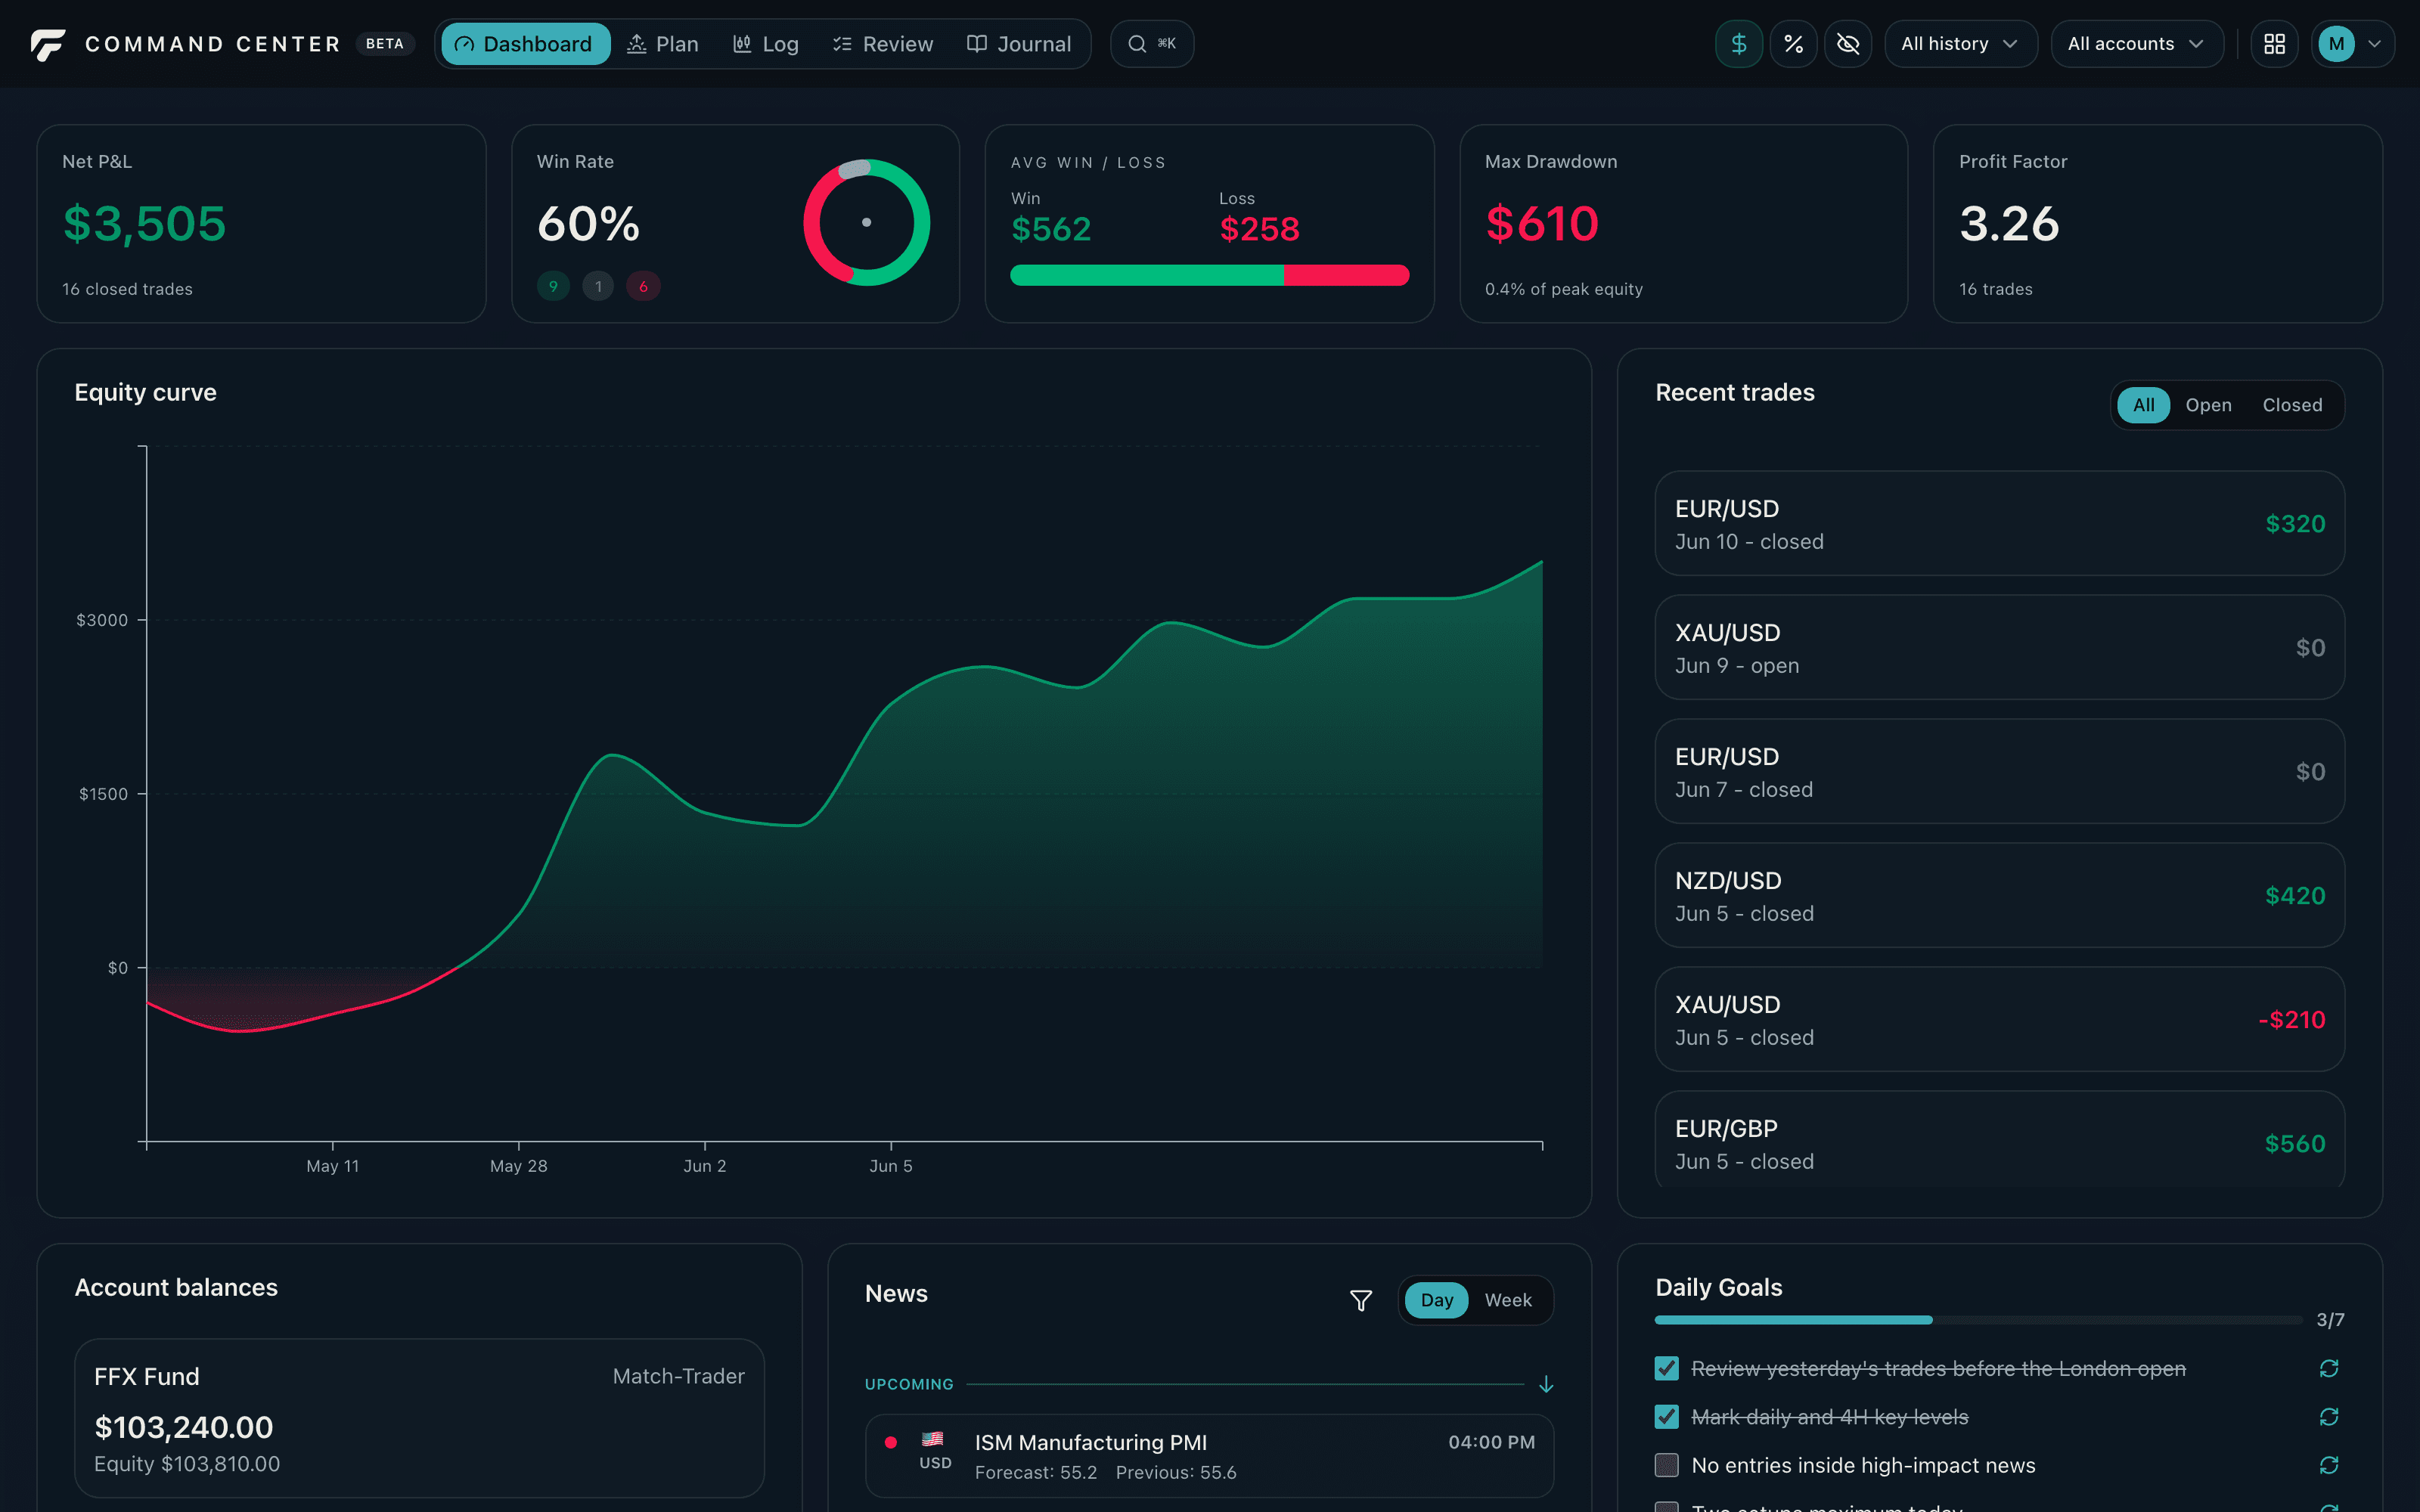Click the green 9 wins badge

[x=553, y=286]
